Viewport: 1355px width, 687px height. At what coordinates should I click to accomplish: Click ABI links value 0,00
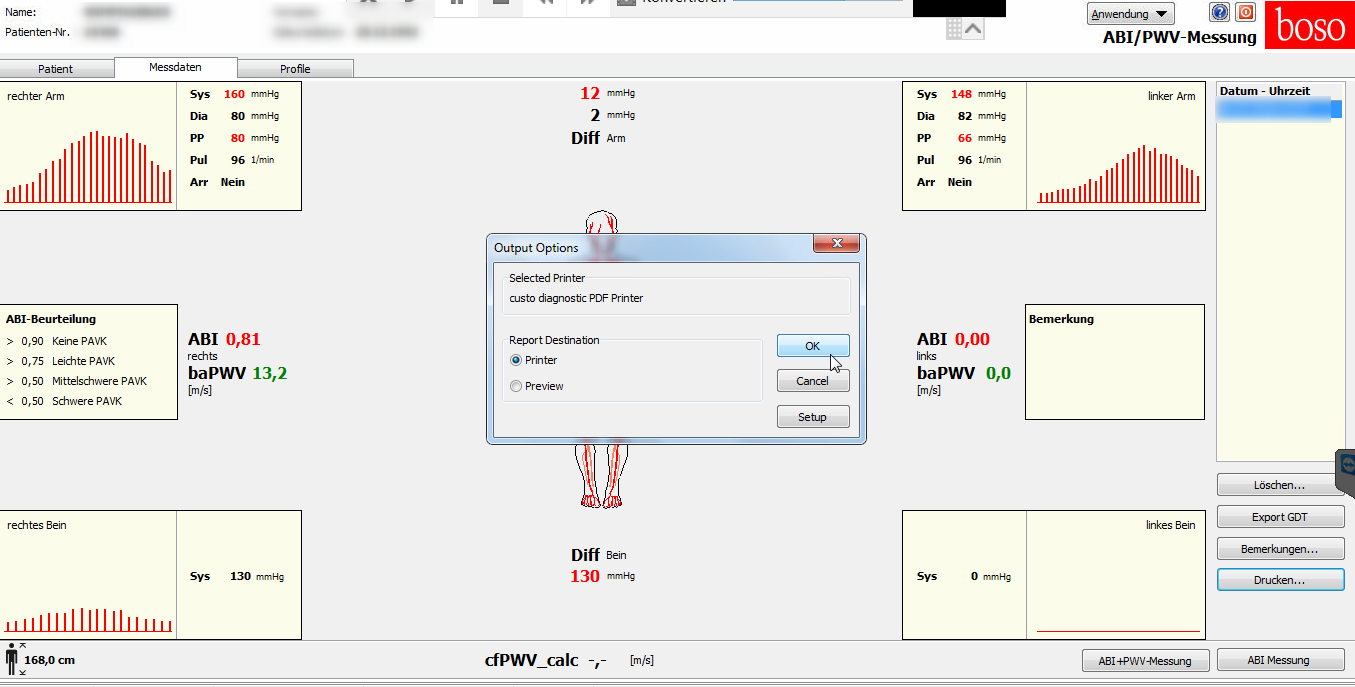(972, 339)
